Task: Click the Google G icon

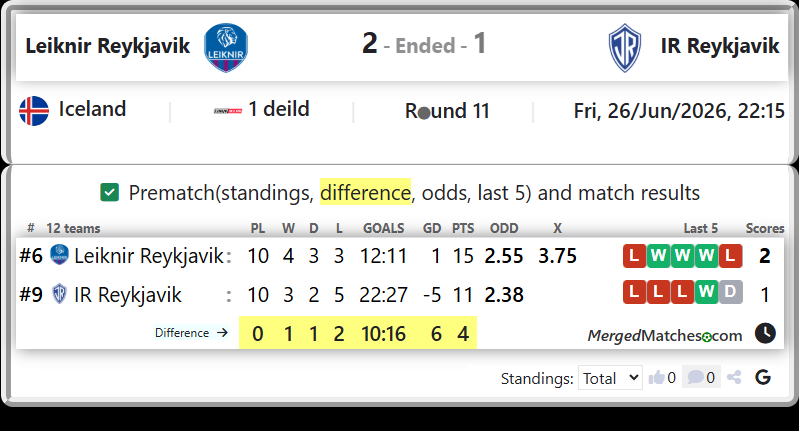Action: coord(763,378)
